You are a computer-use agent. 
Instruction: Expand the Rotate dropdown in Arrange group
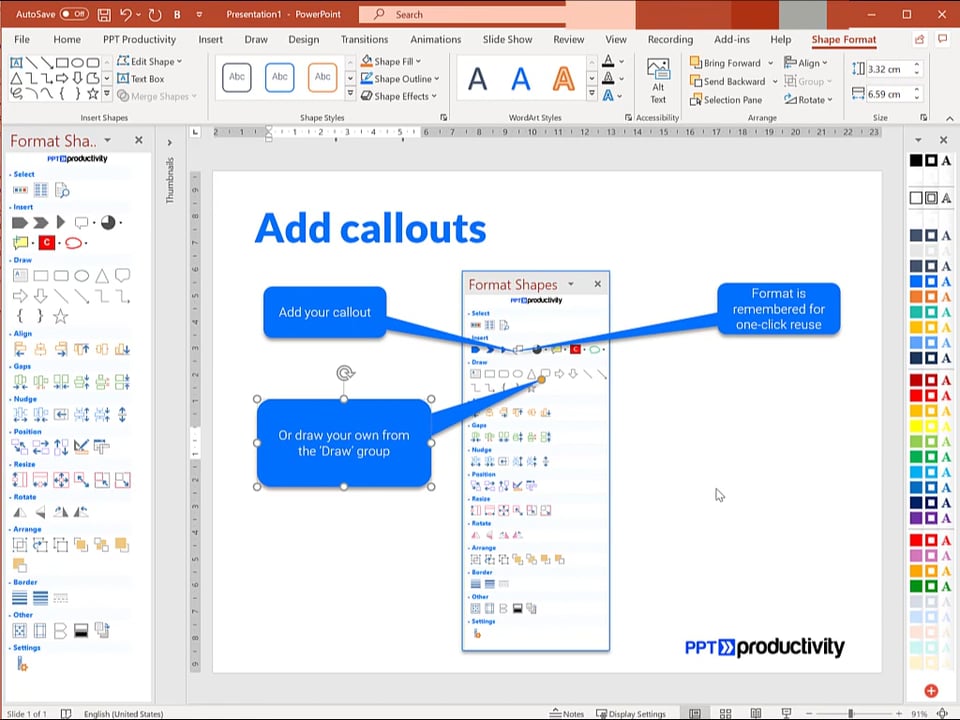[811, 100]
